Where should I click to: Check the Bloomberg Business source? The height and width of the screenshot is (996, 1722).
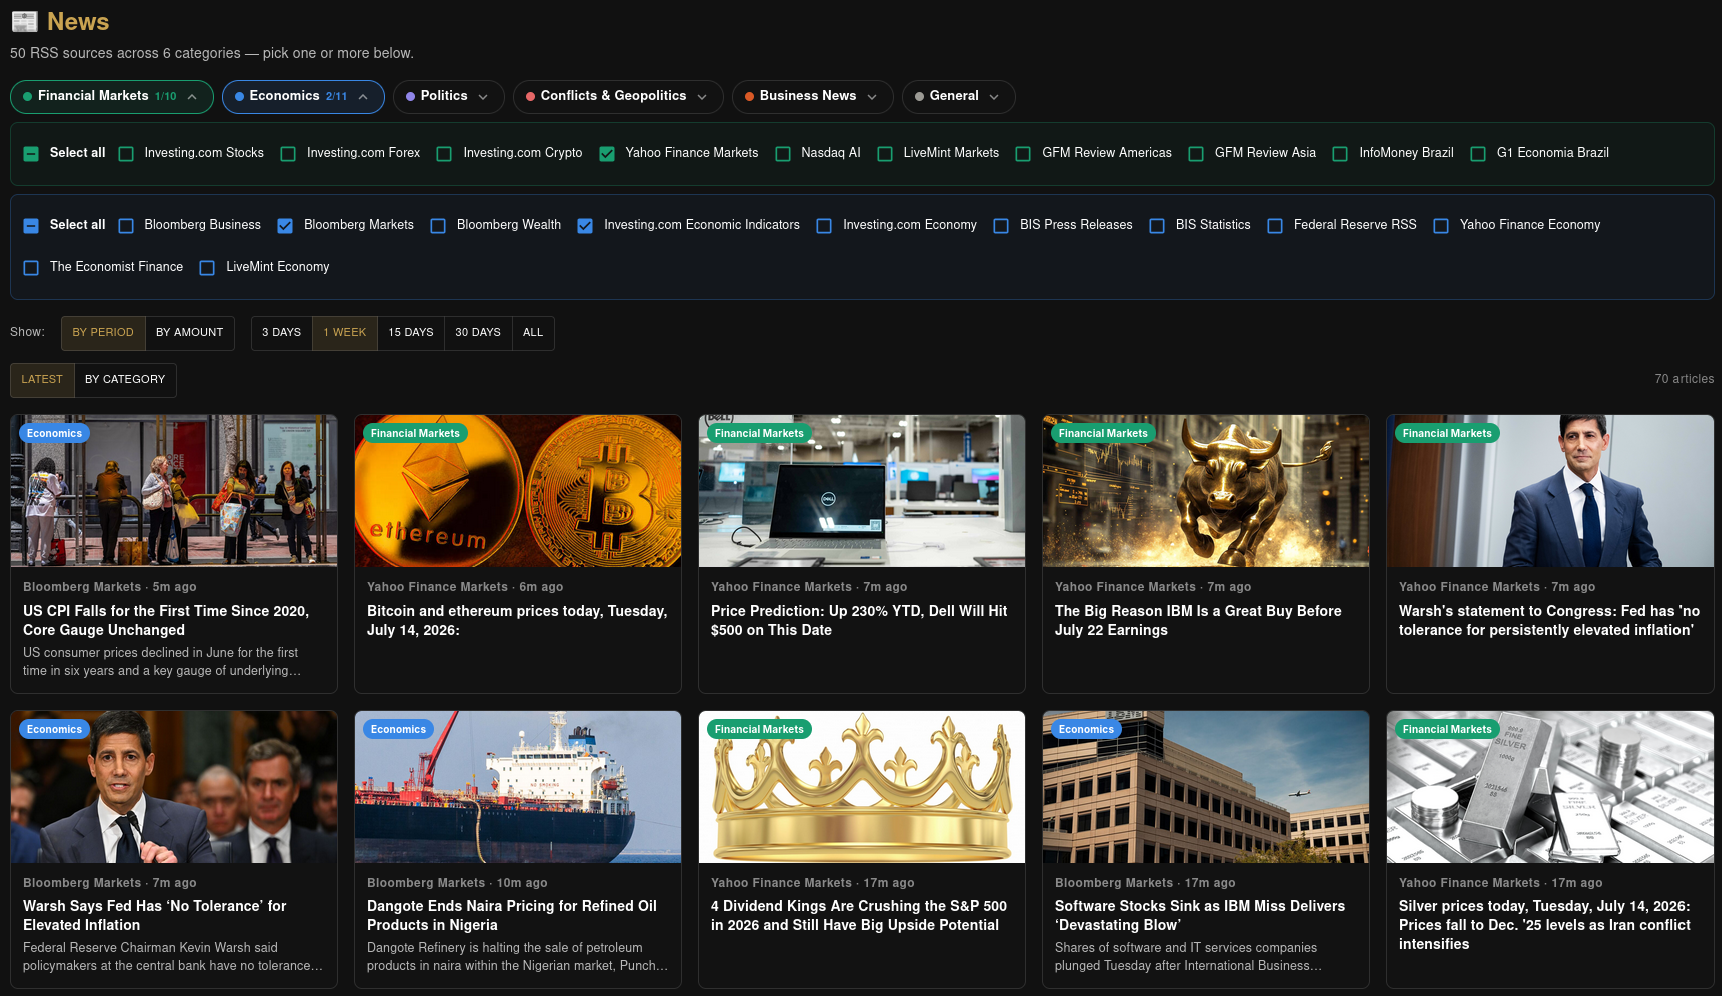pos(126,225)
